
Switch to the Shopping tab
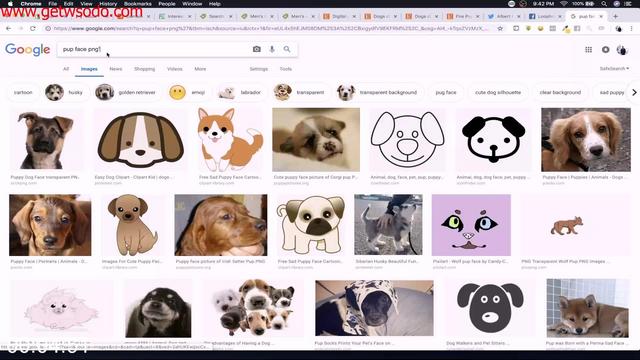[144, 69]
